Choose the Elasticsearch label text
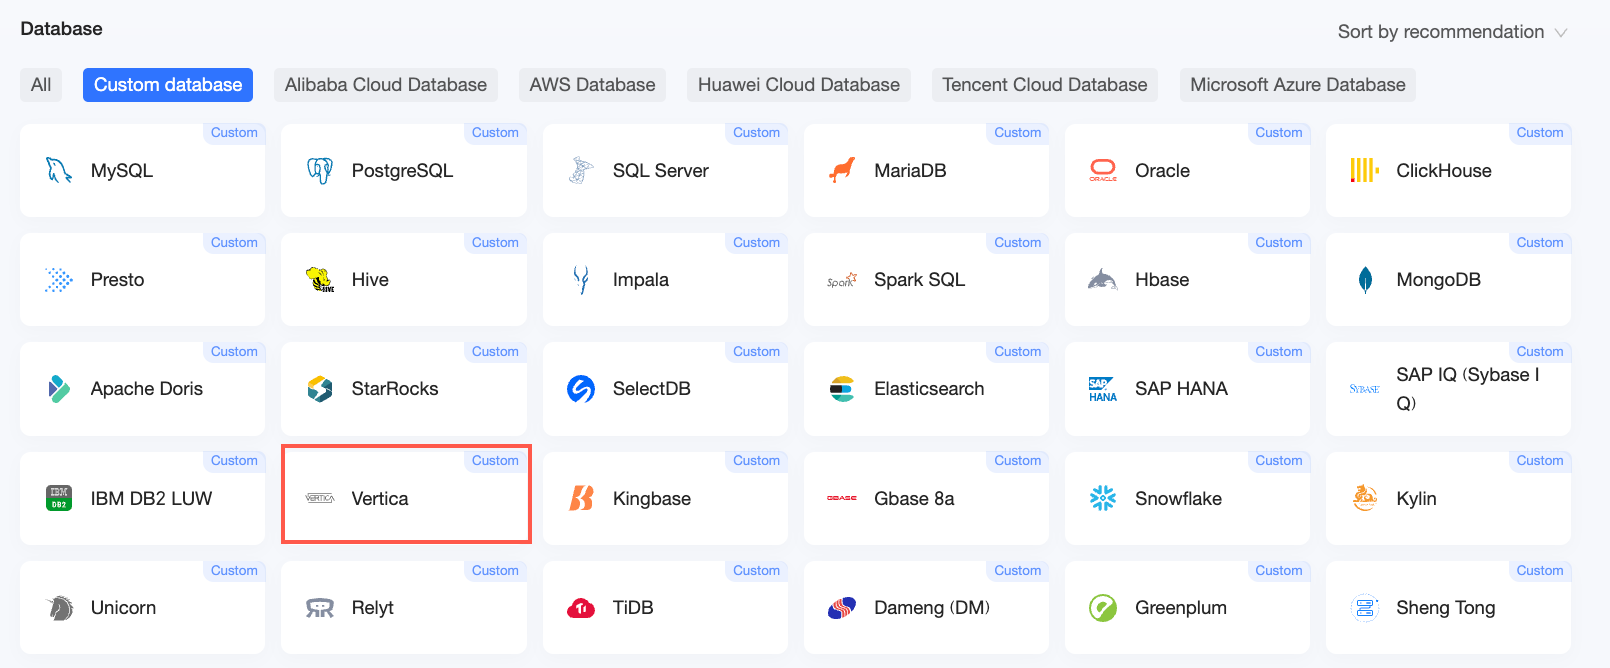Screen dimensions: 1610x668 pyautogui.click(x=929, y=389)
